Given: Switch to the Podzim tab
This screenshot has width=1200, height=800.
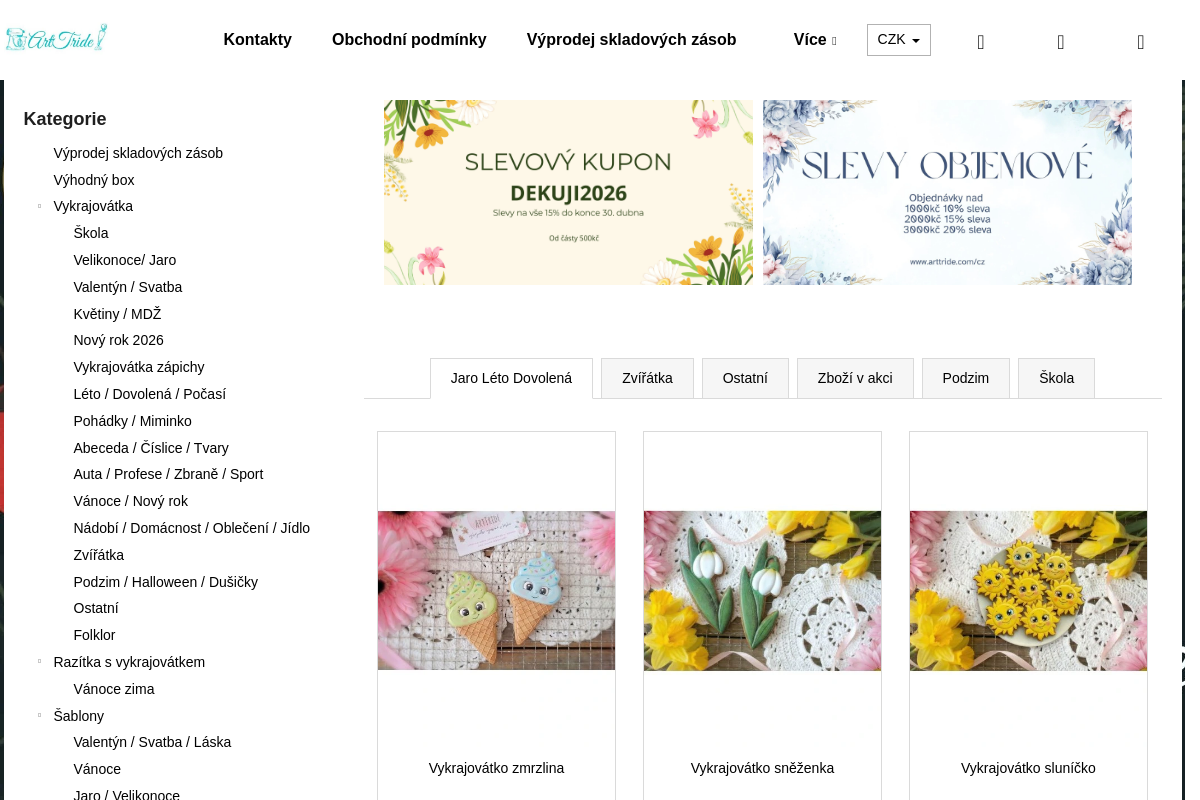Looking at the screenshot, I should coord(966,378).
